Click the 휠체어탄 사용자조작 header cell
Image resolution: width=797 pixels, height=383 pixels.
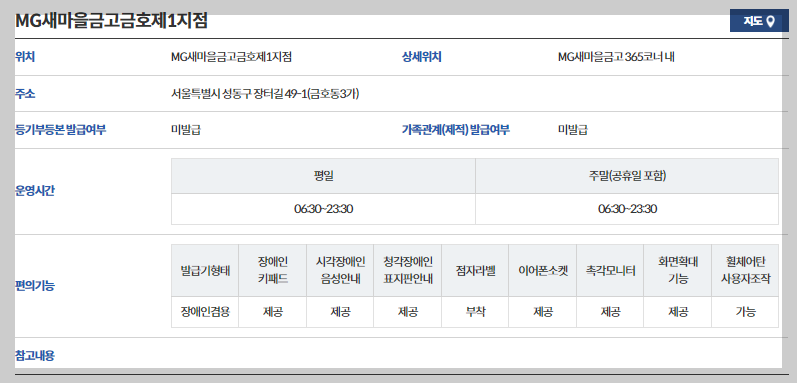click(745, 270)
